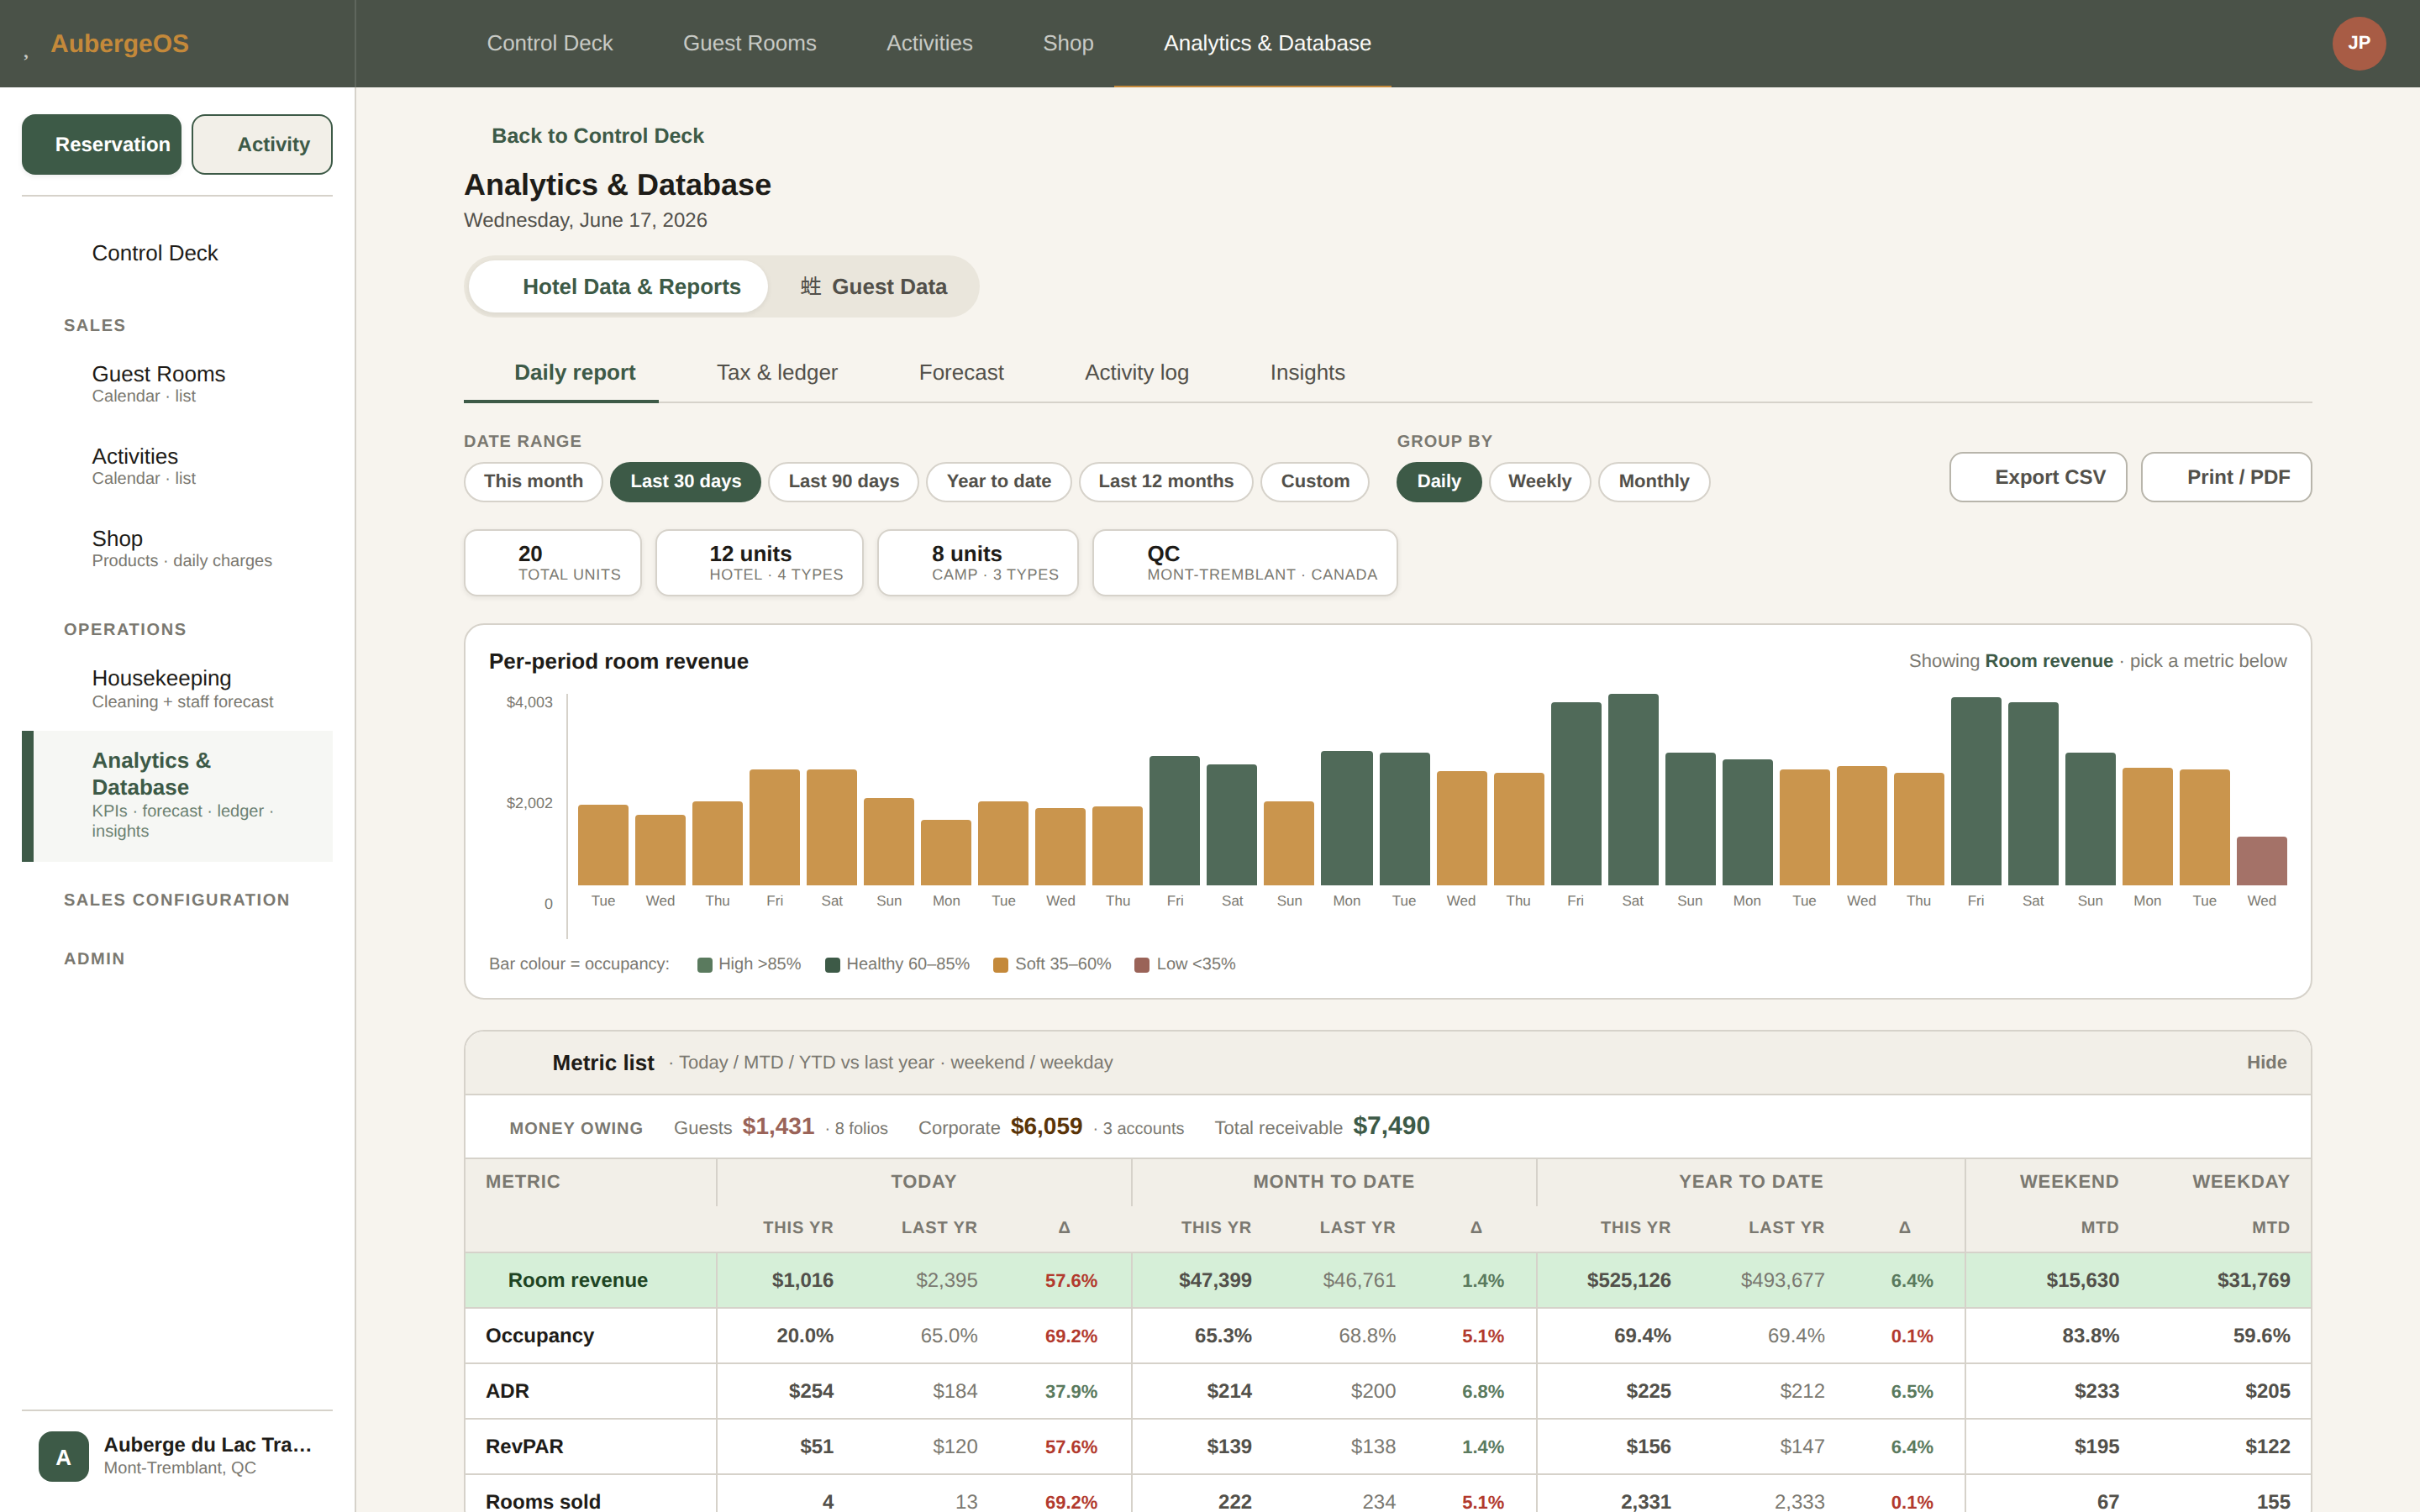This screenshot has width=2420, height=1512.
Task: Open Guest Rooms in the top navigation
Action: click(x=749, y=43)
